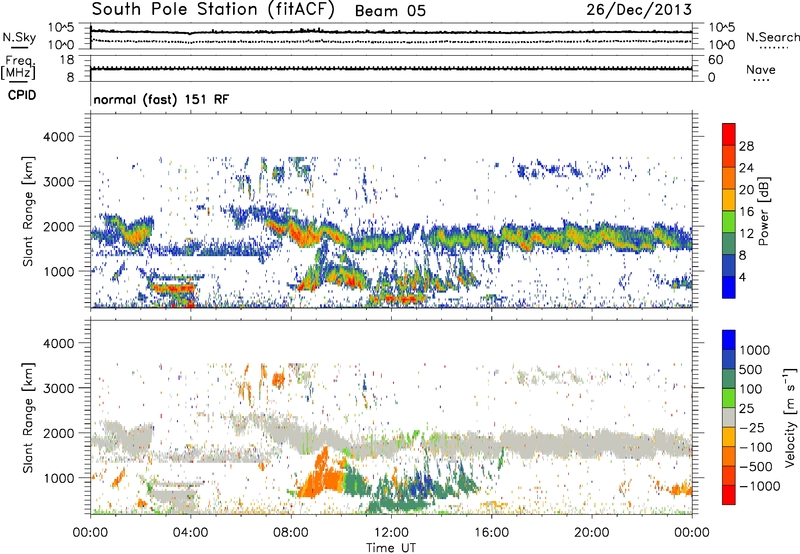Viewport: 800px width, 554px height.
Task: Click the '-1000' tick on the velocity colorbar
Action: [759, 486]
